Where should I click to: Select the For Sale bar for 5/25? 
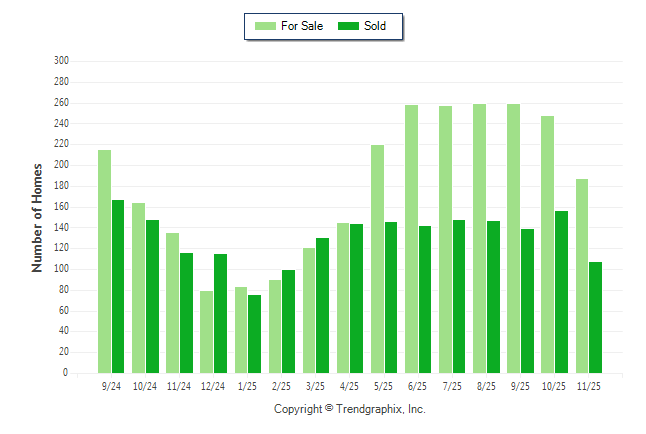coord(377,258)
